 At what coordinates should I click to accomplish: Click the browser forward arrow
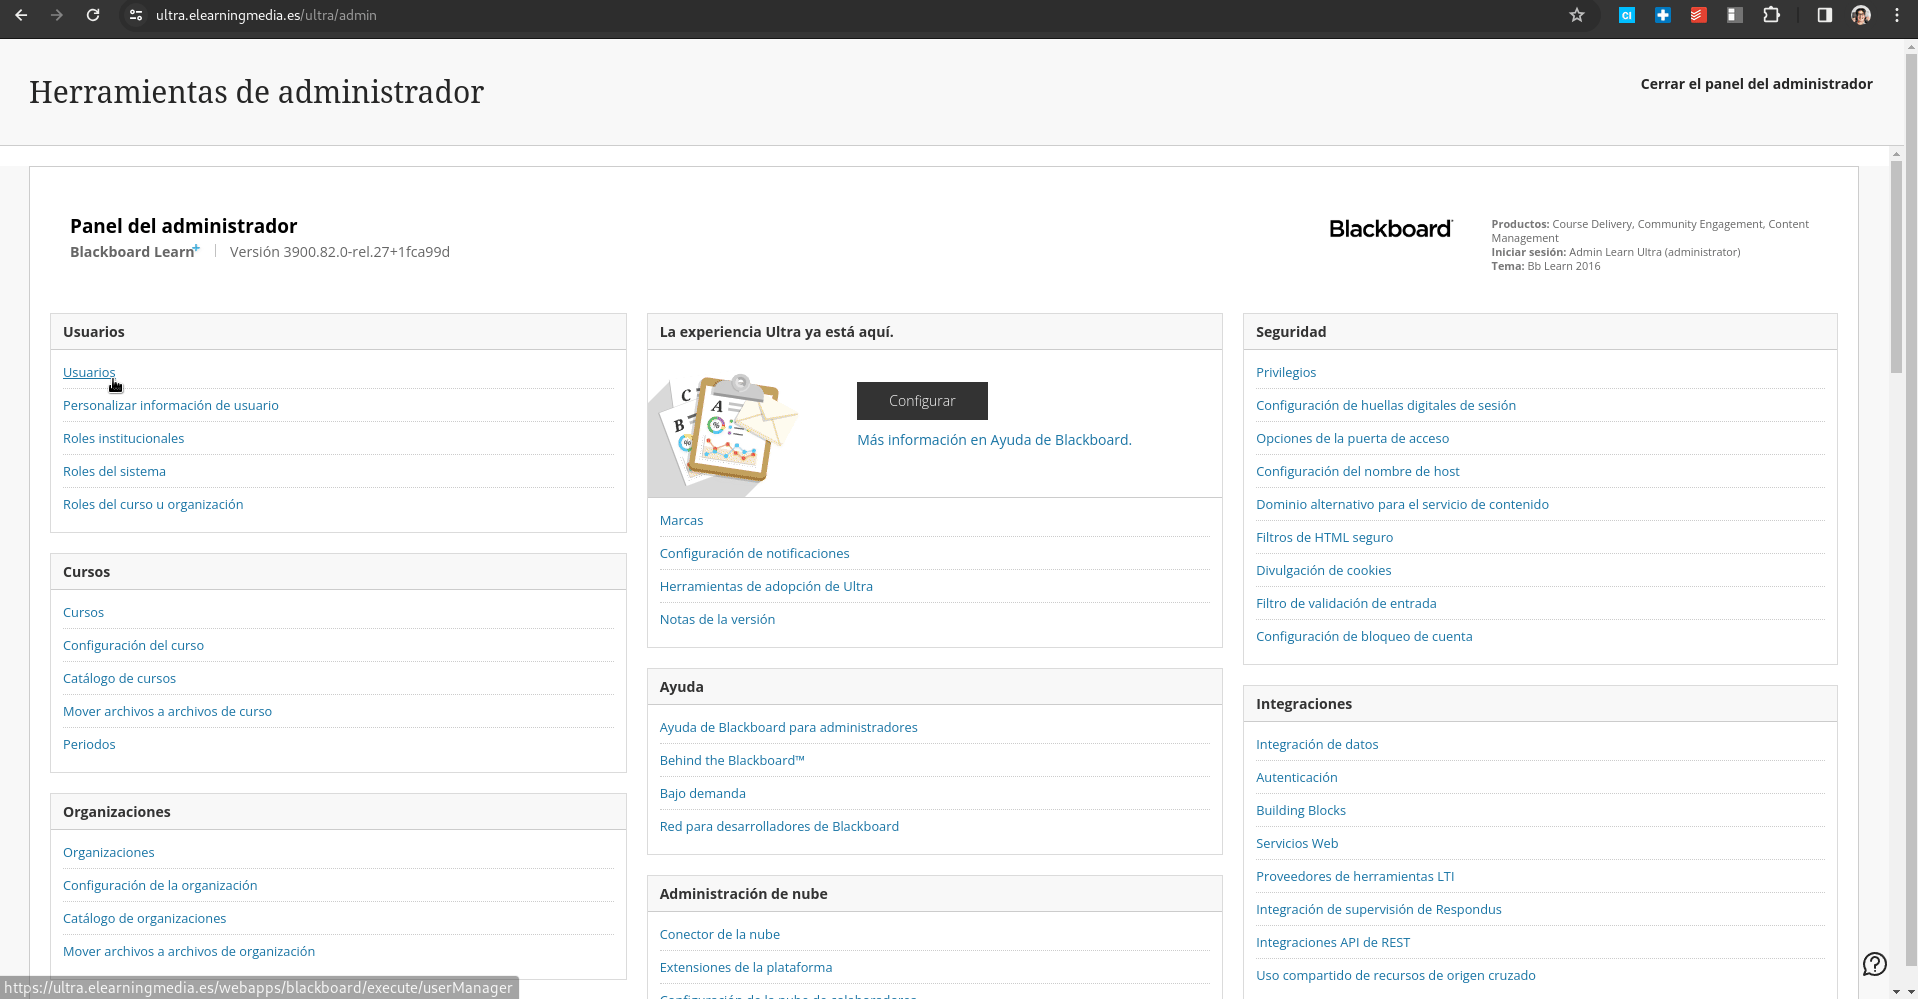57,15
